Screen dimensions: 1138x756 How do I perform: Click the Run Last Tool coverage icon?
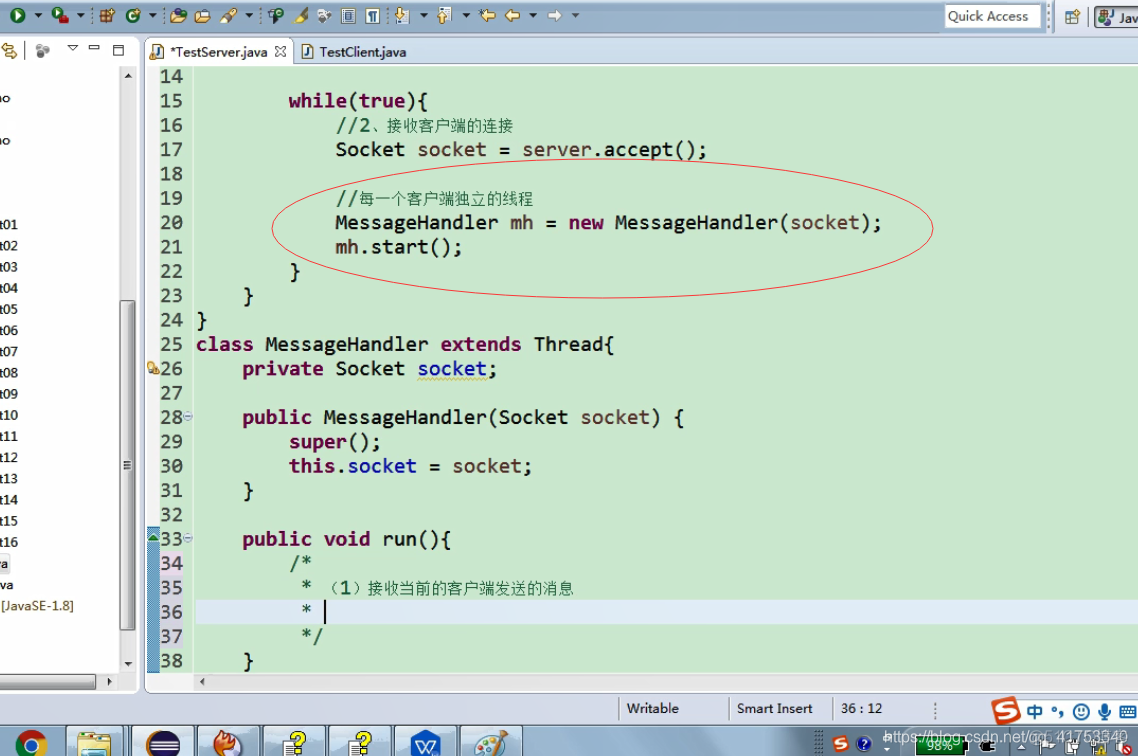click(x=60, y=15)
